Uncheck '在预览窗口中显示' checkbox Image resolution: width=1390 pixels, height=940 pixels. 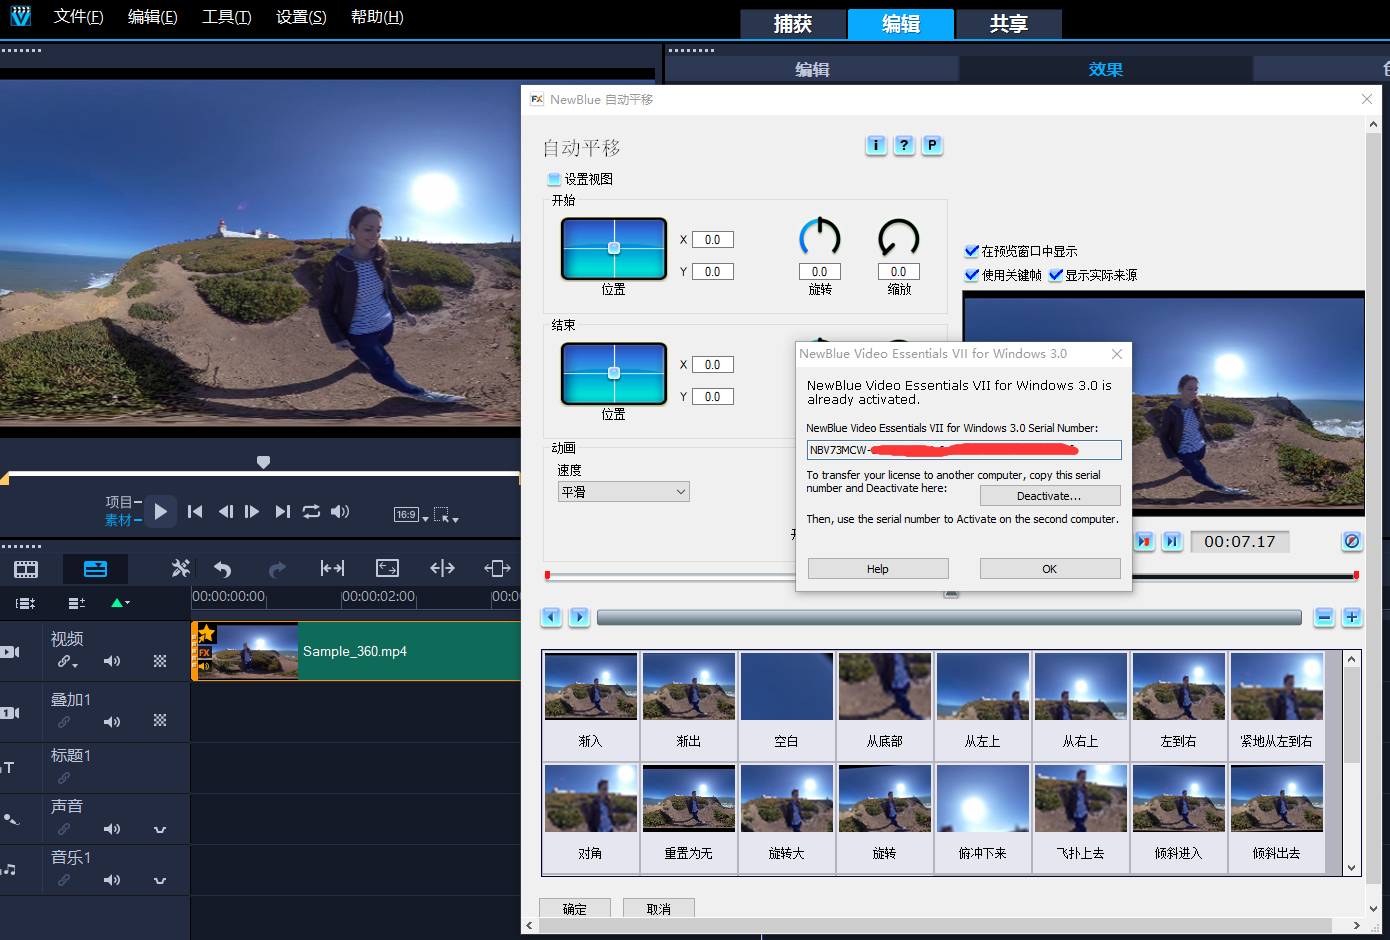point(972,251)
